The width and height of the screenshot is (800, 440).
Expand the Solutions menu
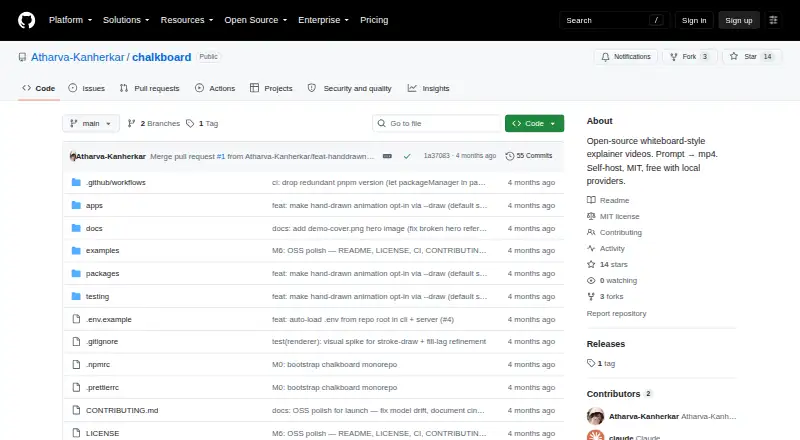tap(126, 20)
